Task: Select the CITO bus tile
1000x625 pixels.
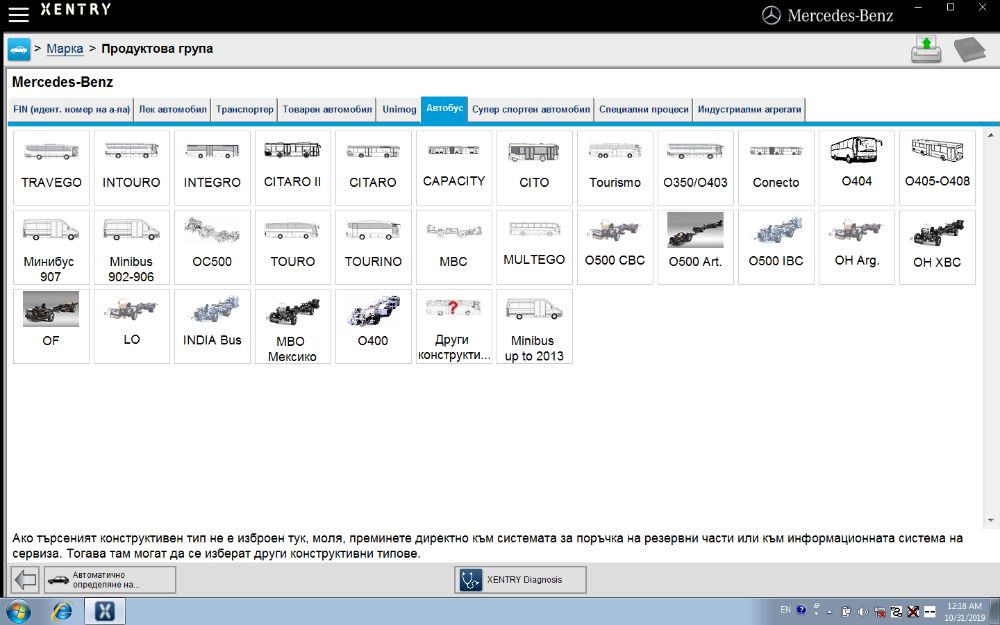Action: click(x=534, y=168)
